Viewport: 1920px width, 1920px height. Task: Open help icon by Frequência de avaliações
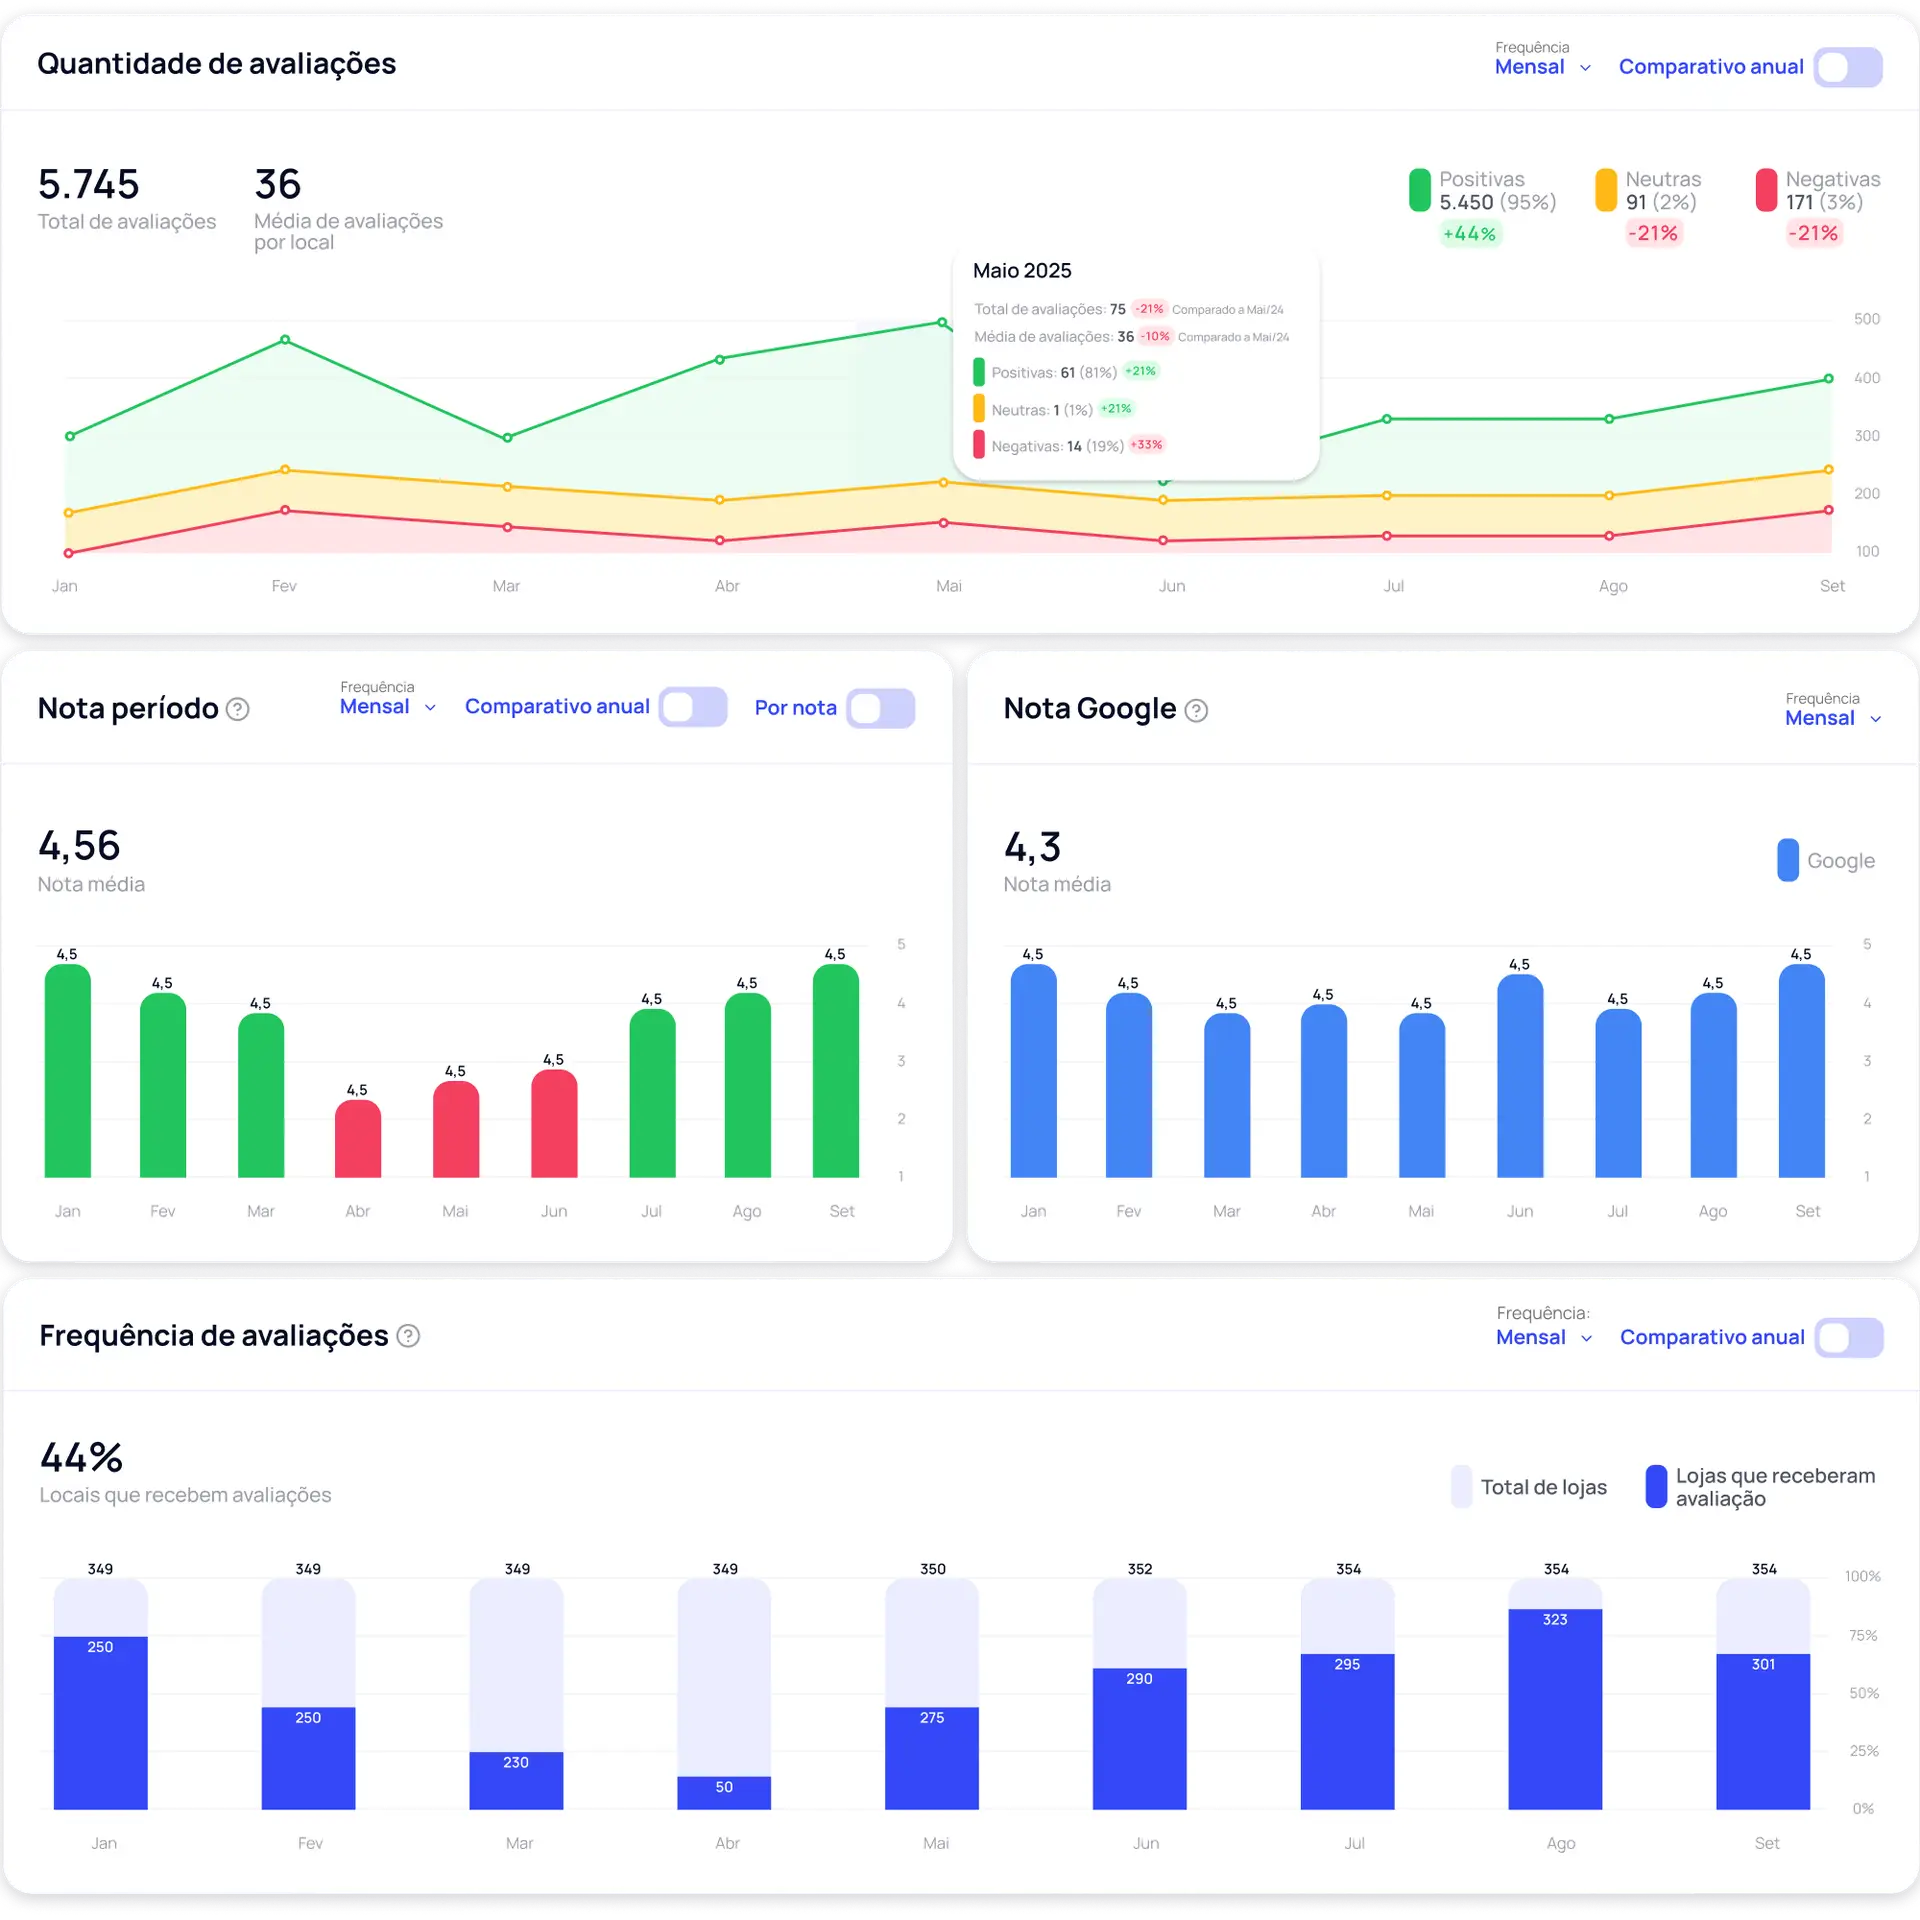click(x=408, y=1336)
